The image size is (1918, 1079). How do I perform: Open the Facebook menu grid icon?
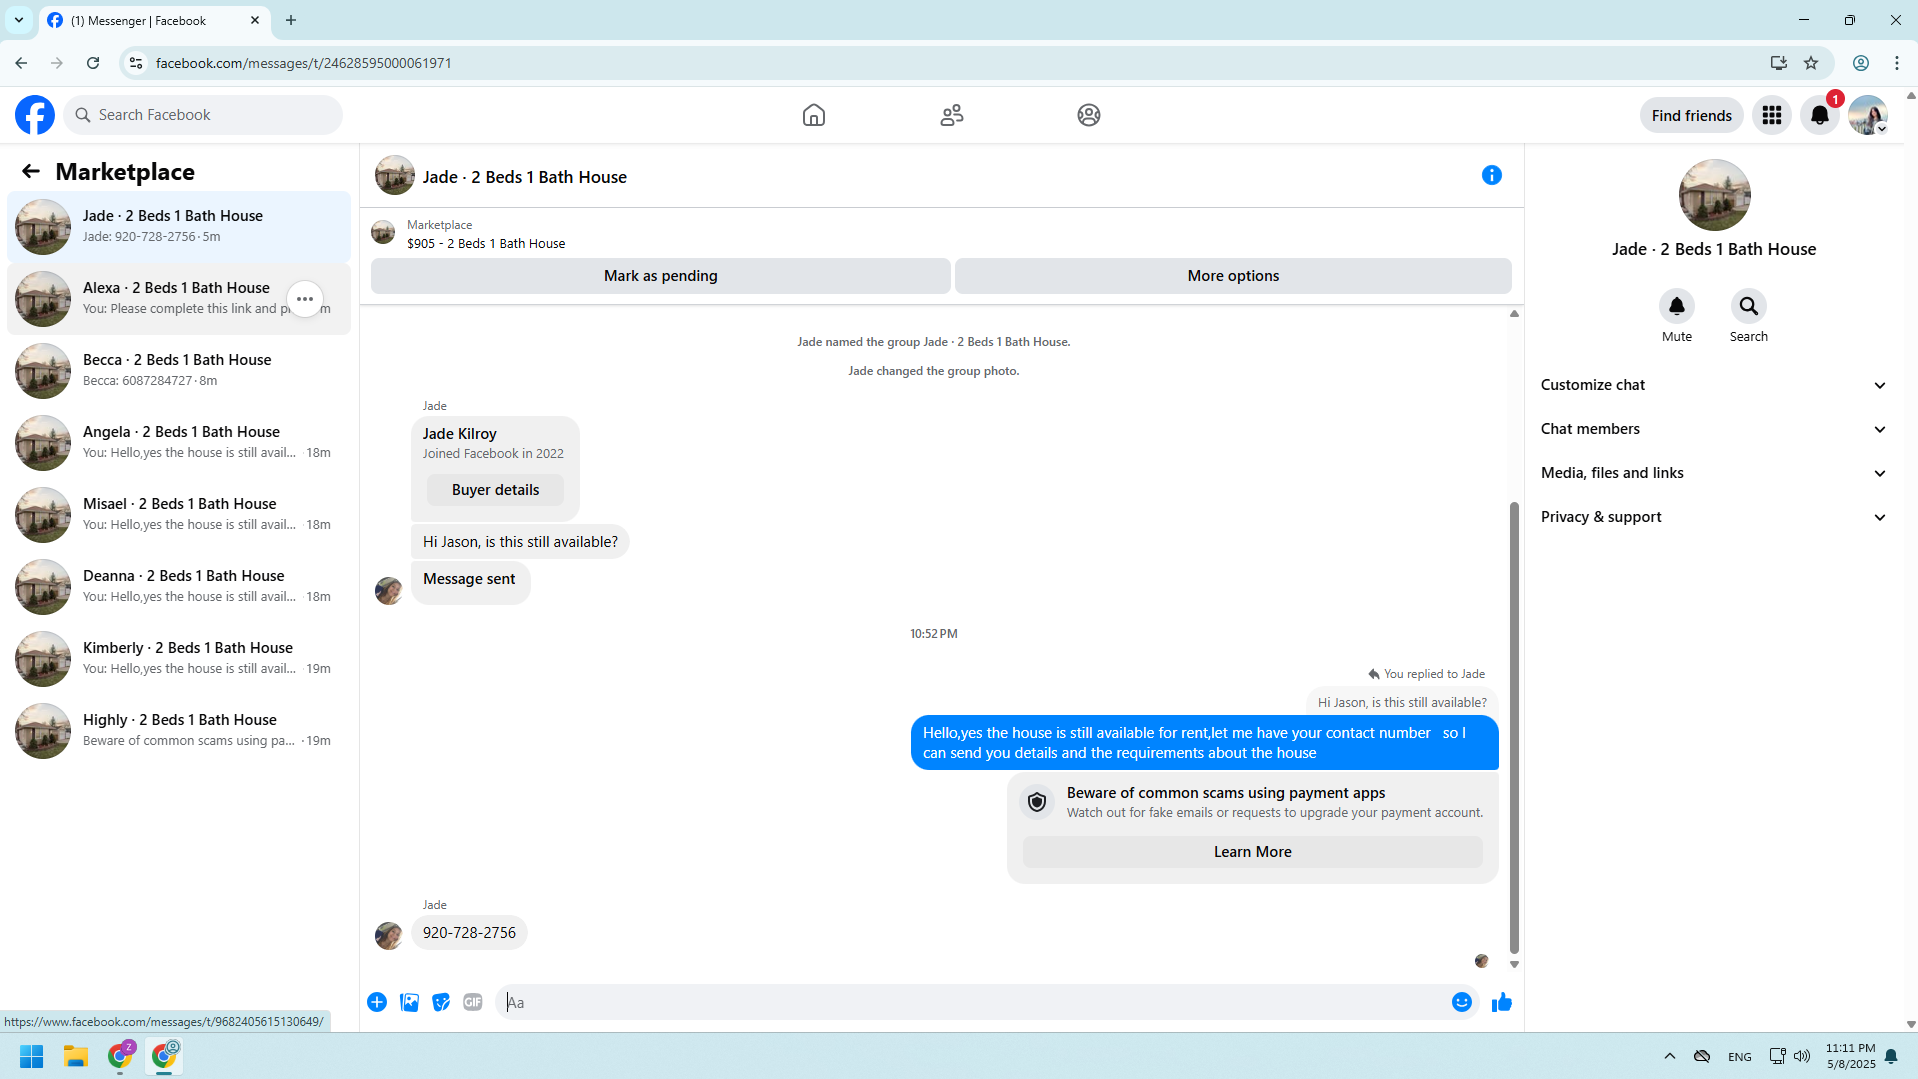pos(1772,115)
